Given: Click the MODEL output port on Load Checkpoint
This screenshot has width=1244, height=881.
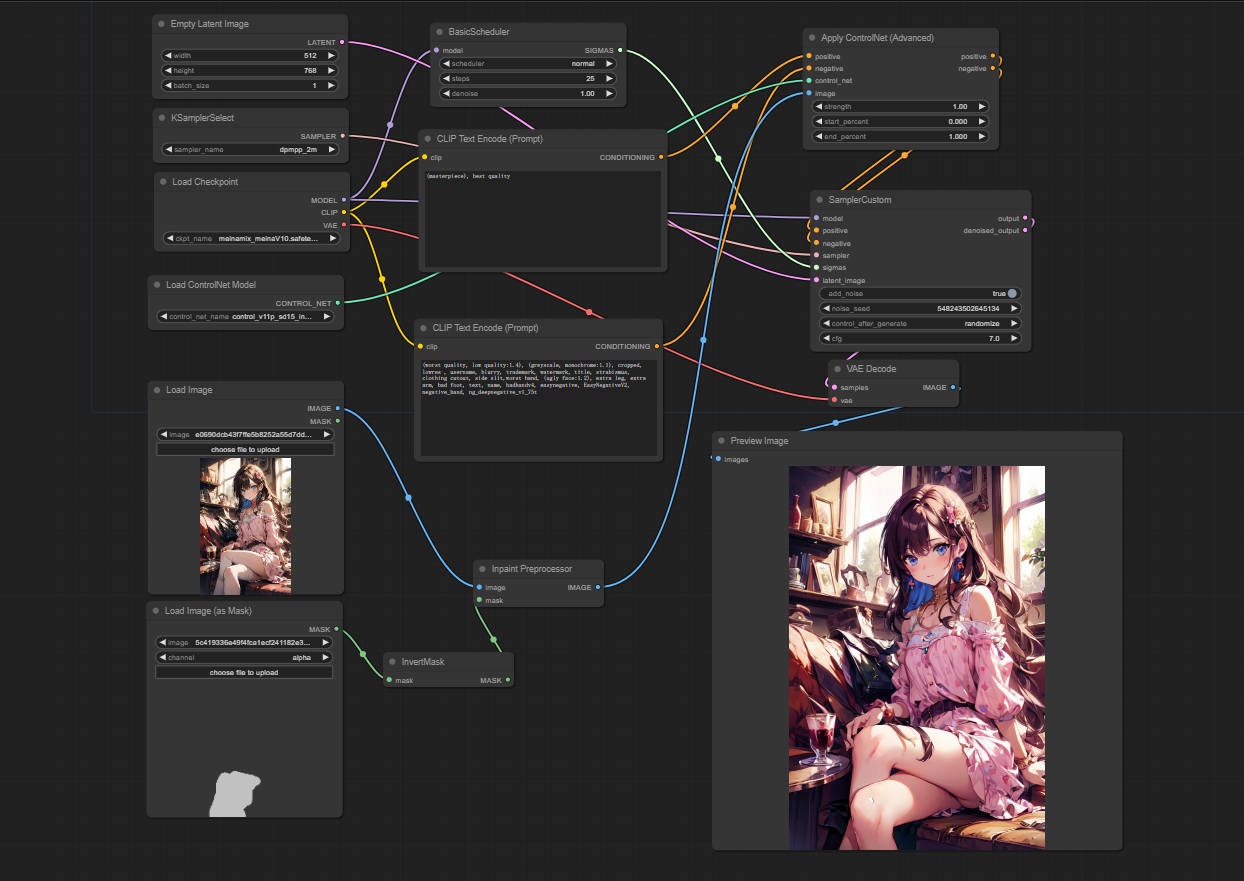Looking at the screenshot, I should pos(344,200).
